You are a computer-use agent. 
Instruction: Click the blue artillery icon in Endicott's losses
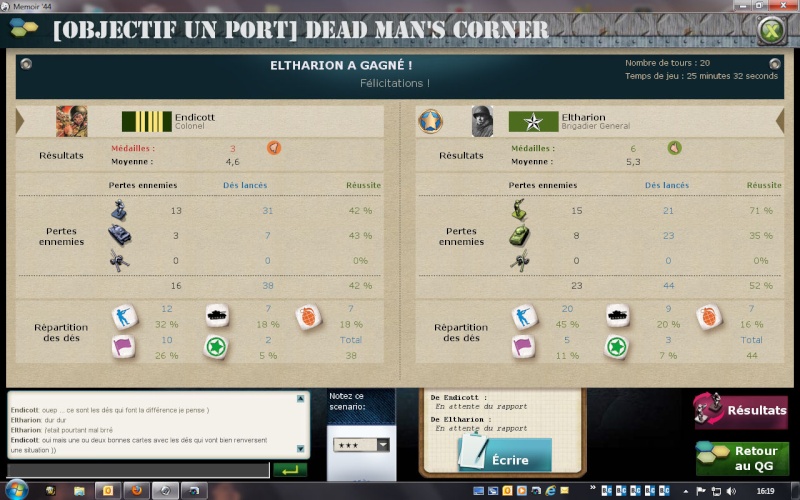(x=119, y=260)
